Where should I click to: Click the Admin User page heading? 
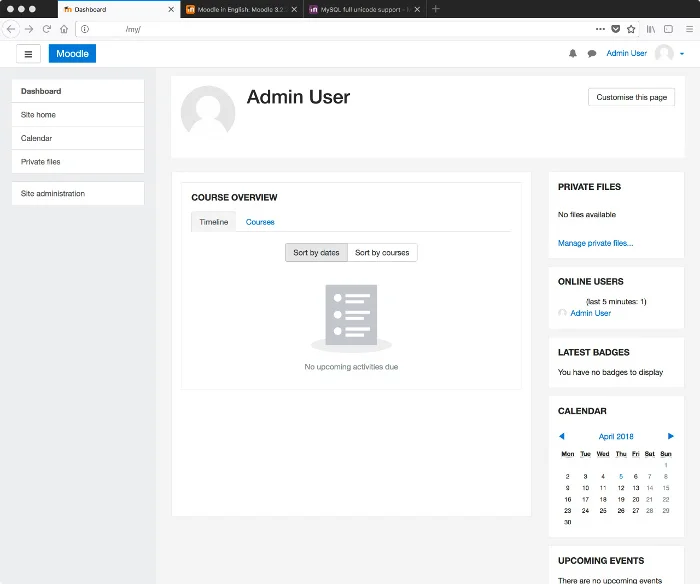pos(298,97)
